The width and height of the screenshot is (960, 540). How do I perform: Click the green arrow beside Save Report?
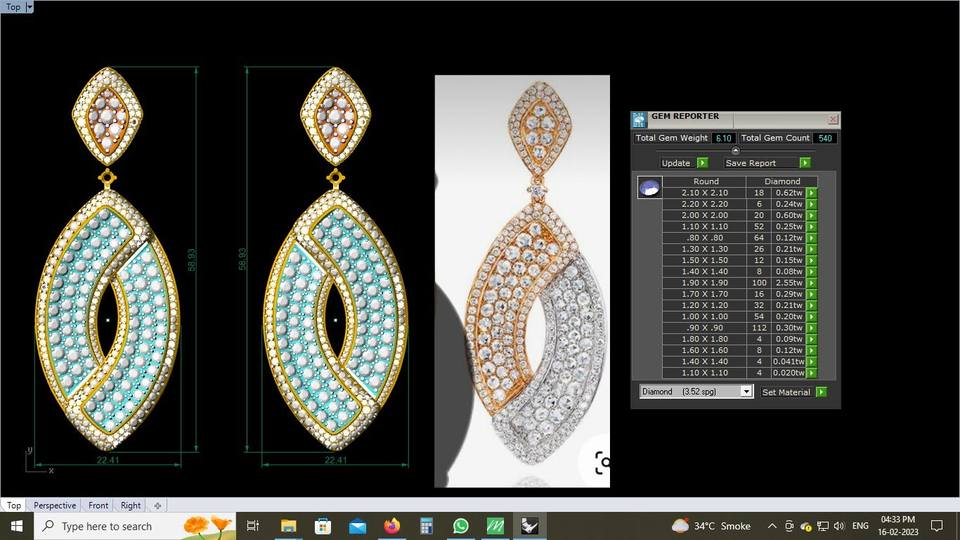[x=805, y=162]
